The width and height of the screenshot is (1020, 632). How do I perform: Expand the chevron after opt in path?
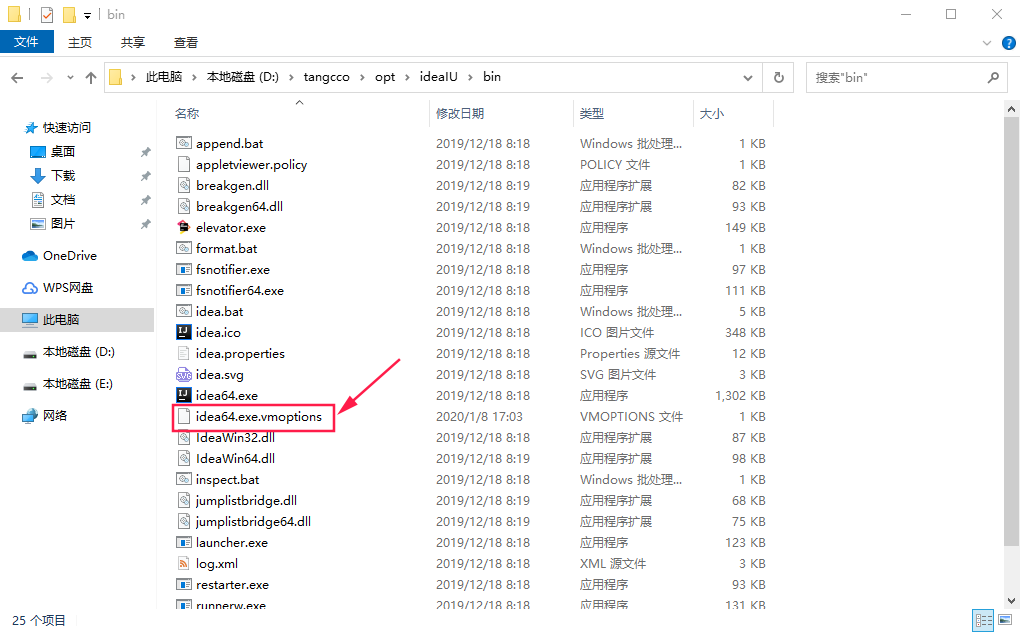coord(407,77)
